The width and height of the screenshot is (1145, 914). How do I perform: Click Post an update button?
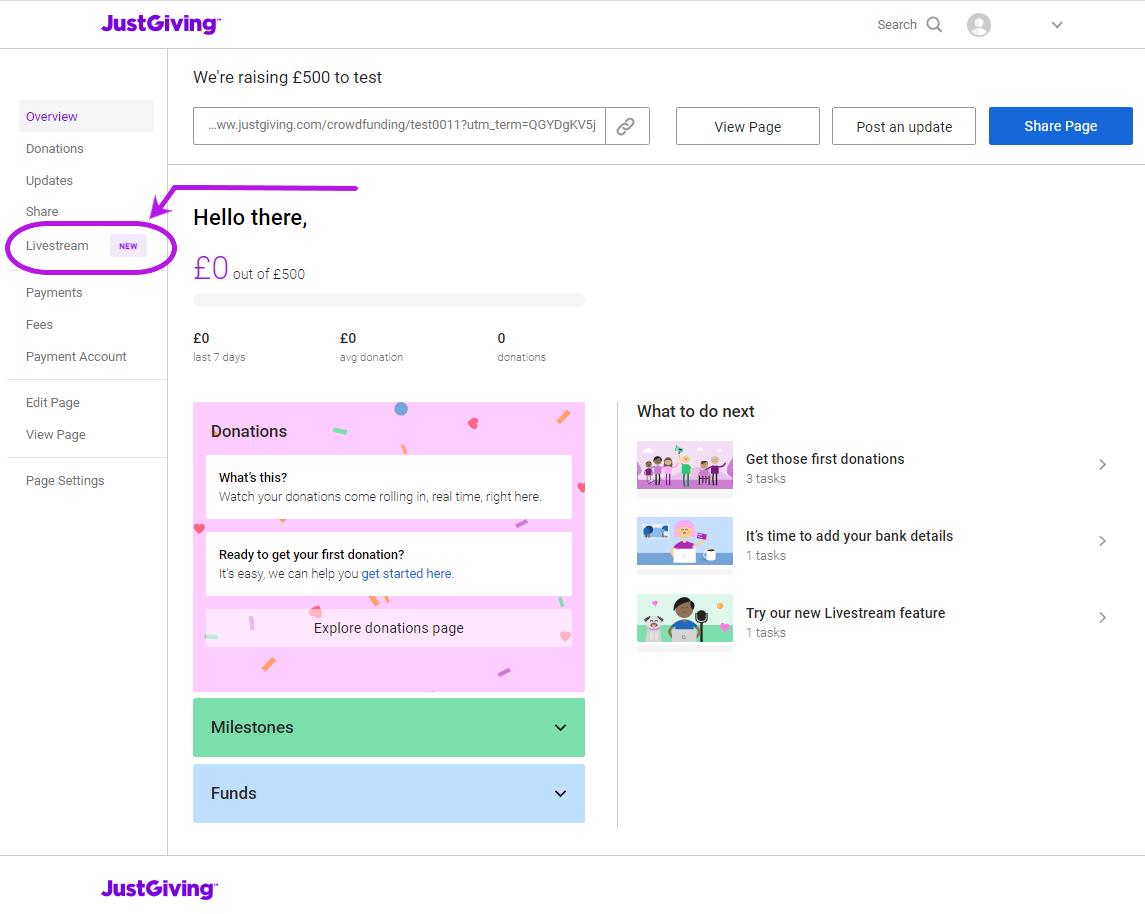904,126
